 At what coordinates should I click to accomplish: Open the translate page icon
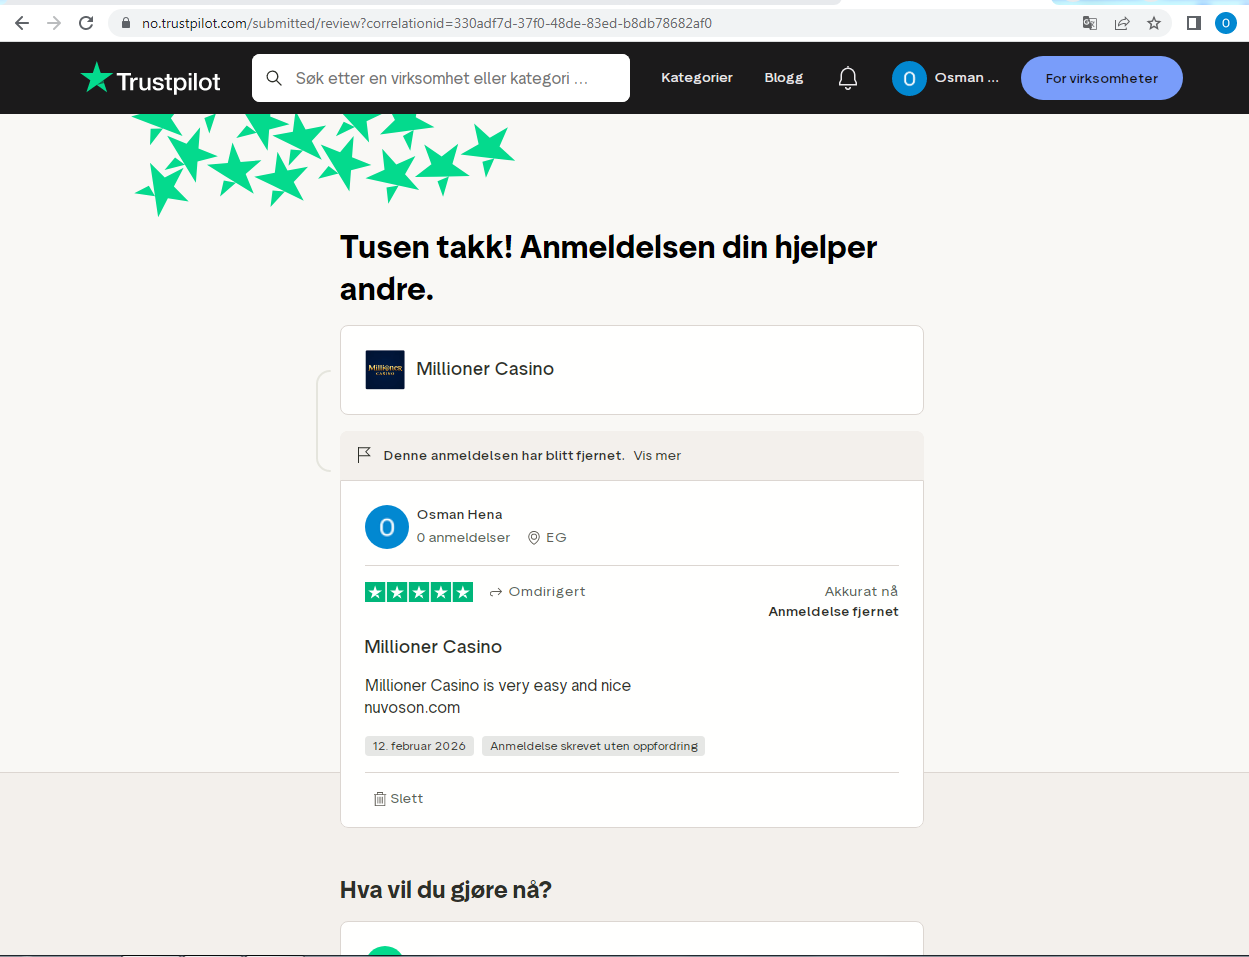click(1090, 23)
